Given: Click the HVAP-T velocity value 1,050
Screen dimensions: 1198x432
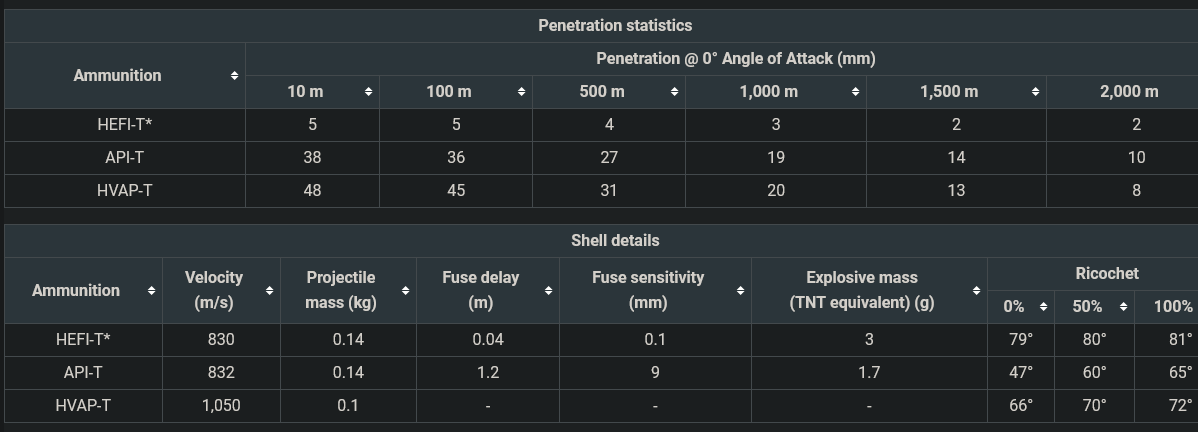Looking at the screenshot, I should tap(221, 405).
